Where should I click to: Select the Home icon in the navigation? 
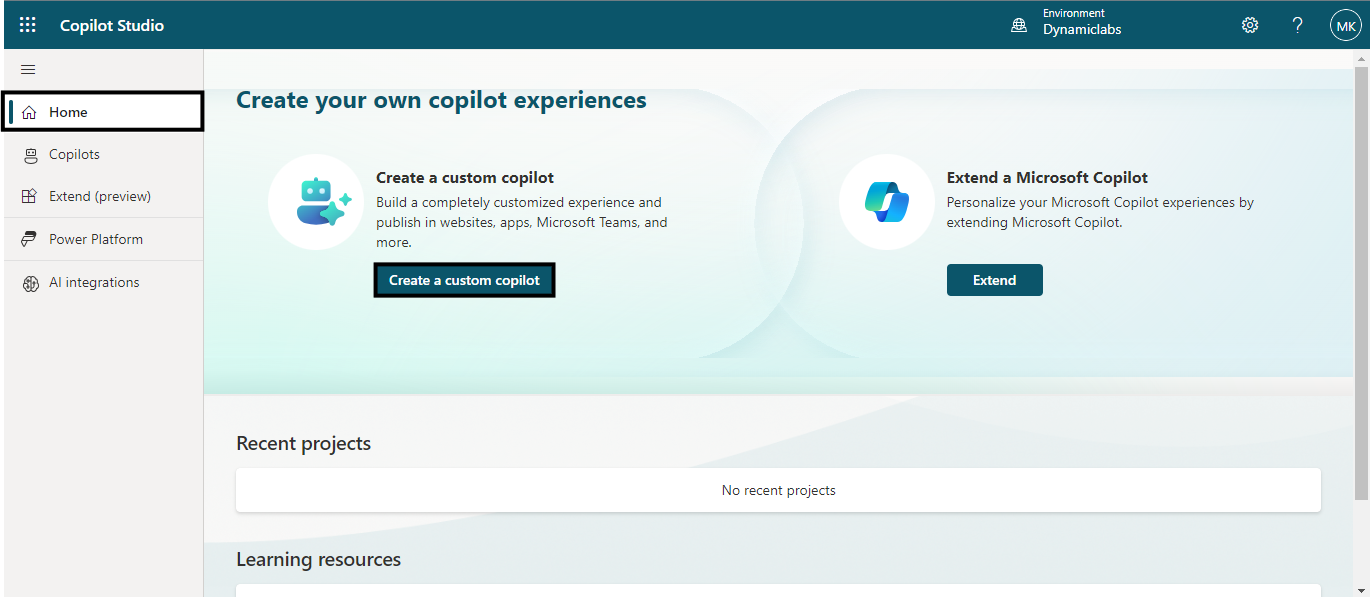pyautogui.click(x=30, y=111)
